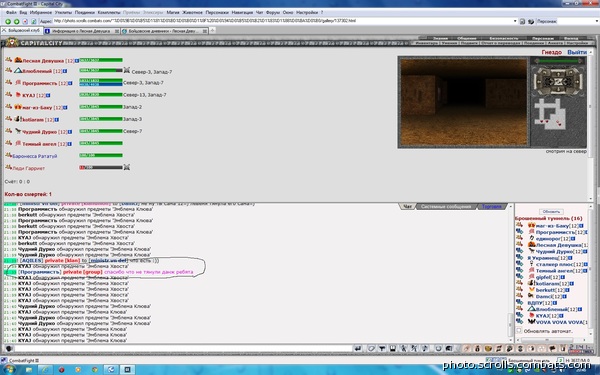Click the smiley face icon in bottom toolbar

coord(439,349)
